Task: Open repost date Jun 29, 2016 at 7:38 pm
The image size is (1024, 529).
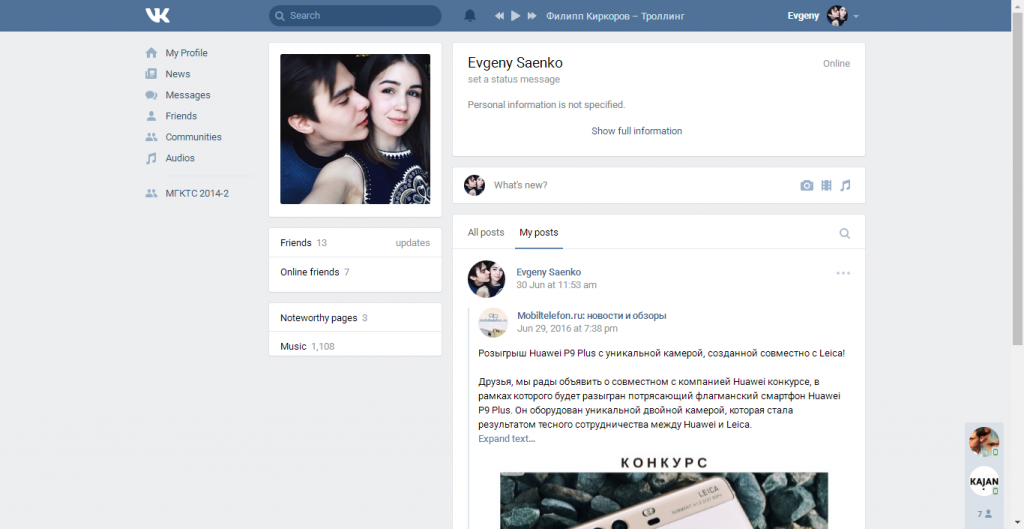Action: [x=568, y=329]
